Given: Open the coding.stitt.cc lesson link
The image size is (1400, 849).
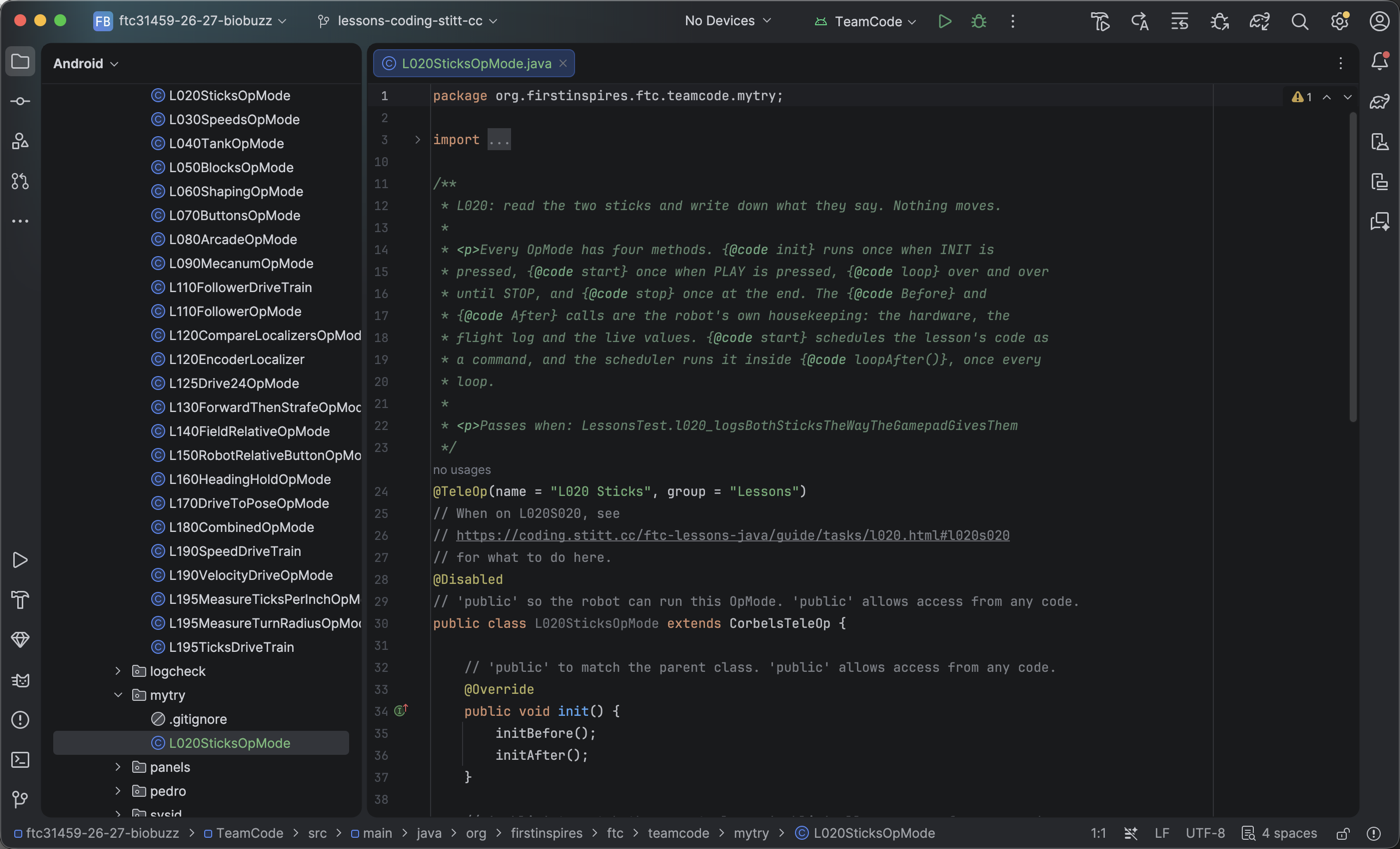Looking at the screenshot, I should pos(733,535).
